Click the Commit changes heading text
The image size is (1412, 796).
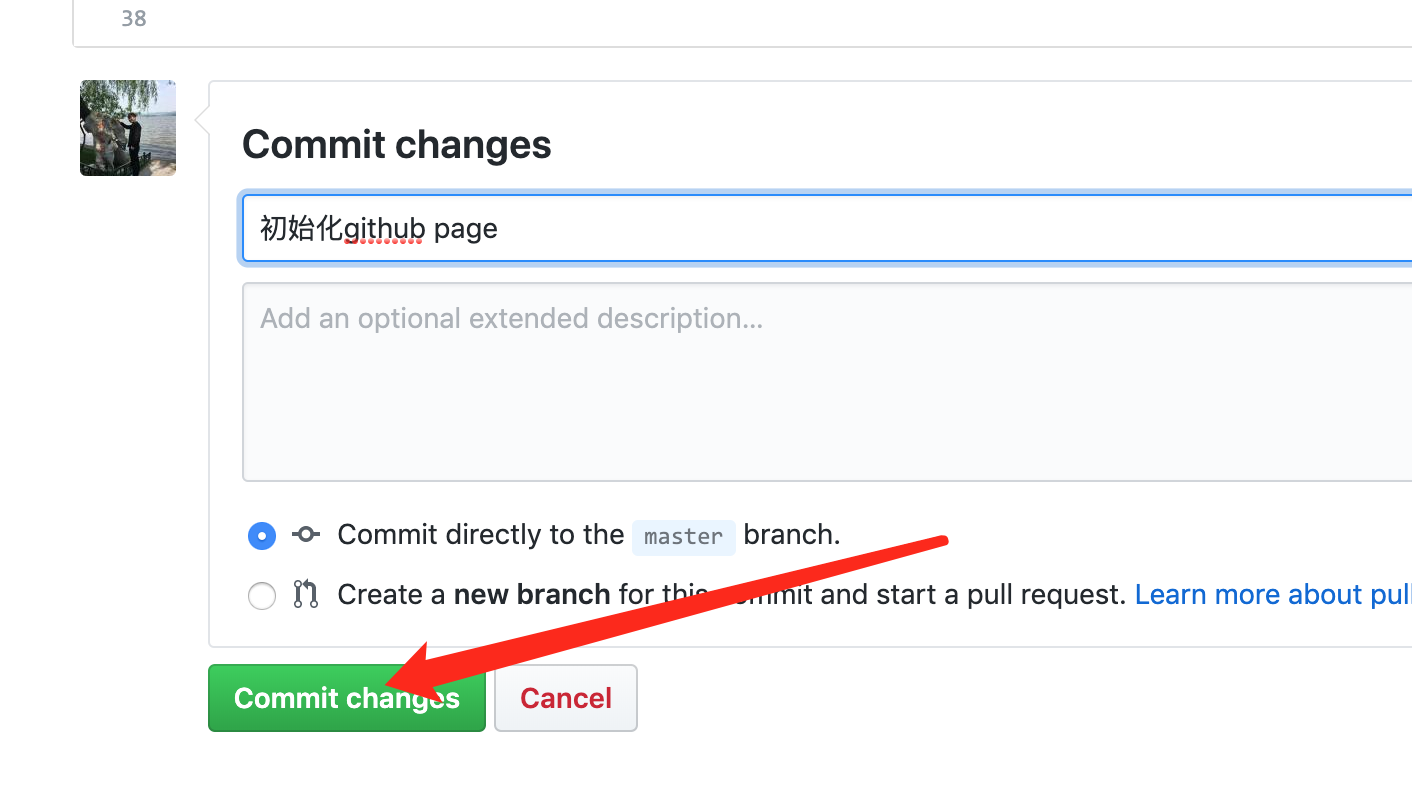coord(396,145)
